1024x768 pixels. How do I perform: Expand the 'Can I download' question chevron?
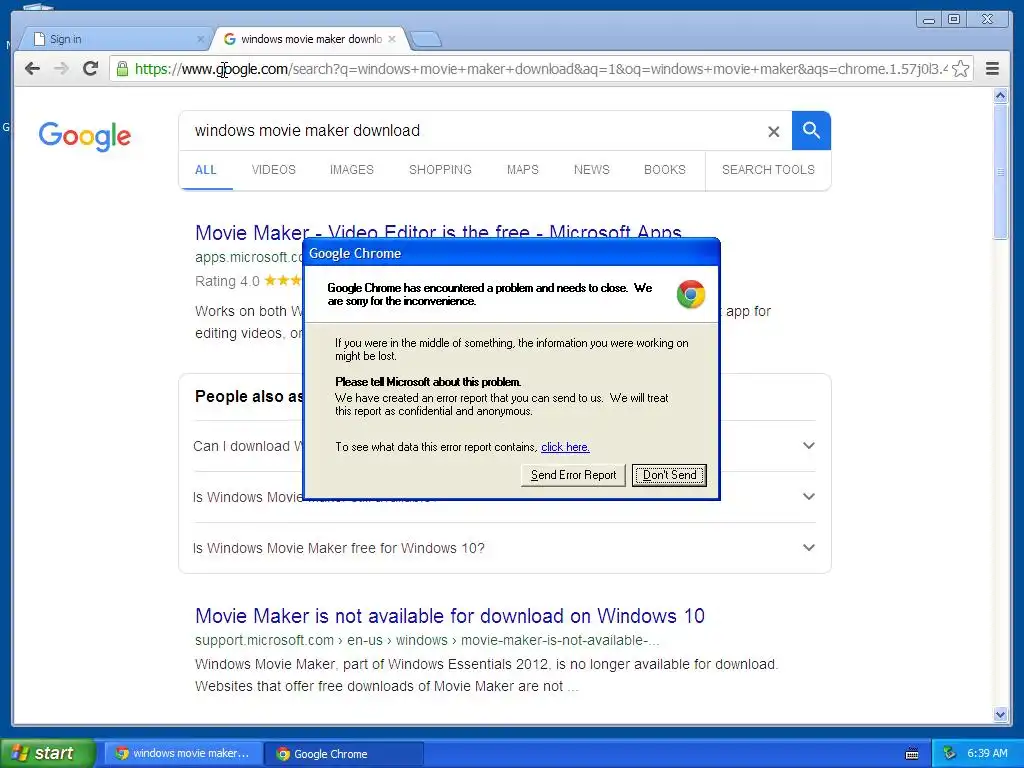[808, 445]
